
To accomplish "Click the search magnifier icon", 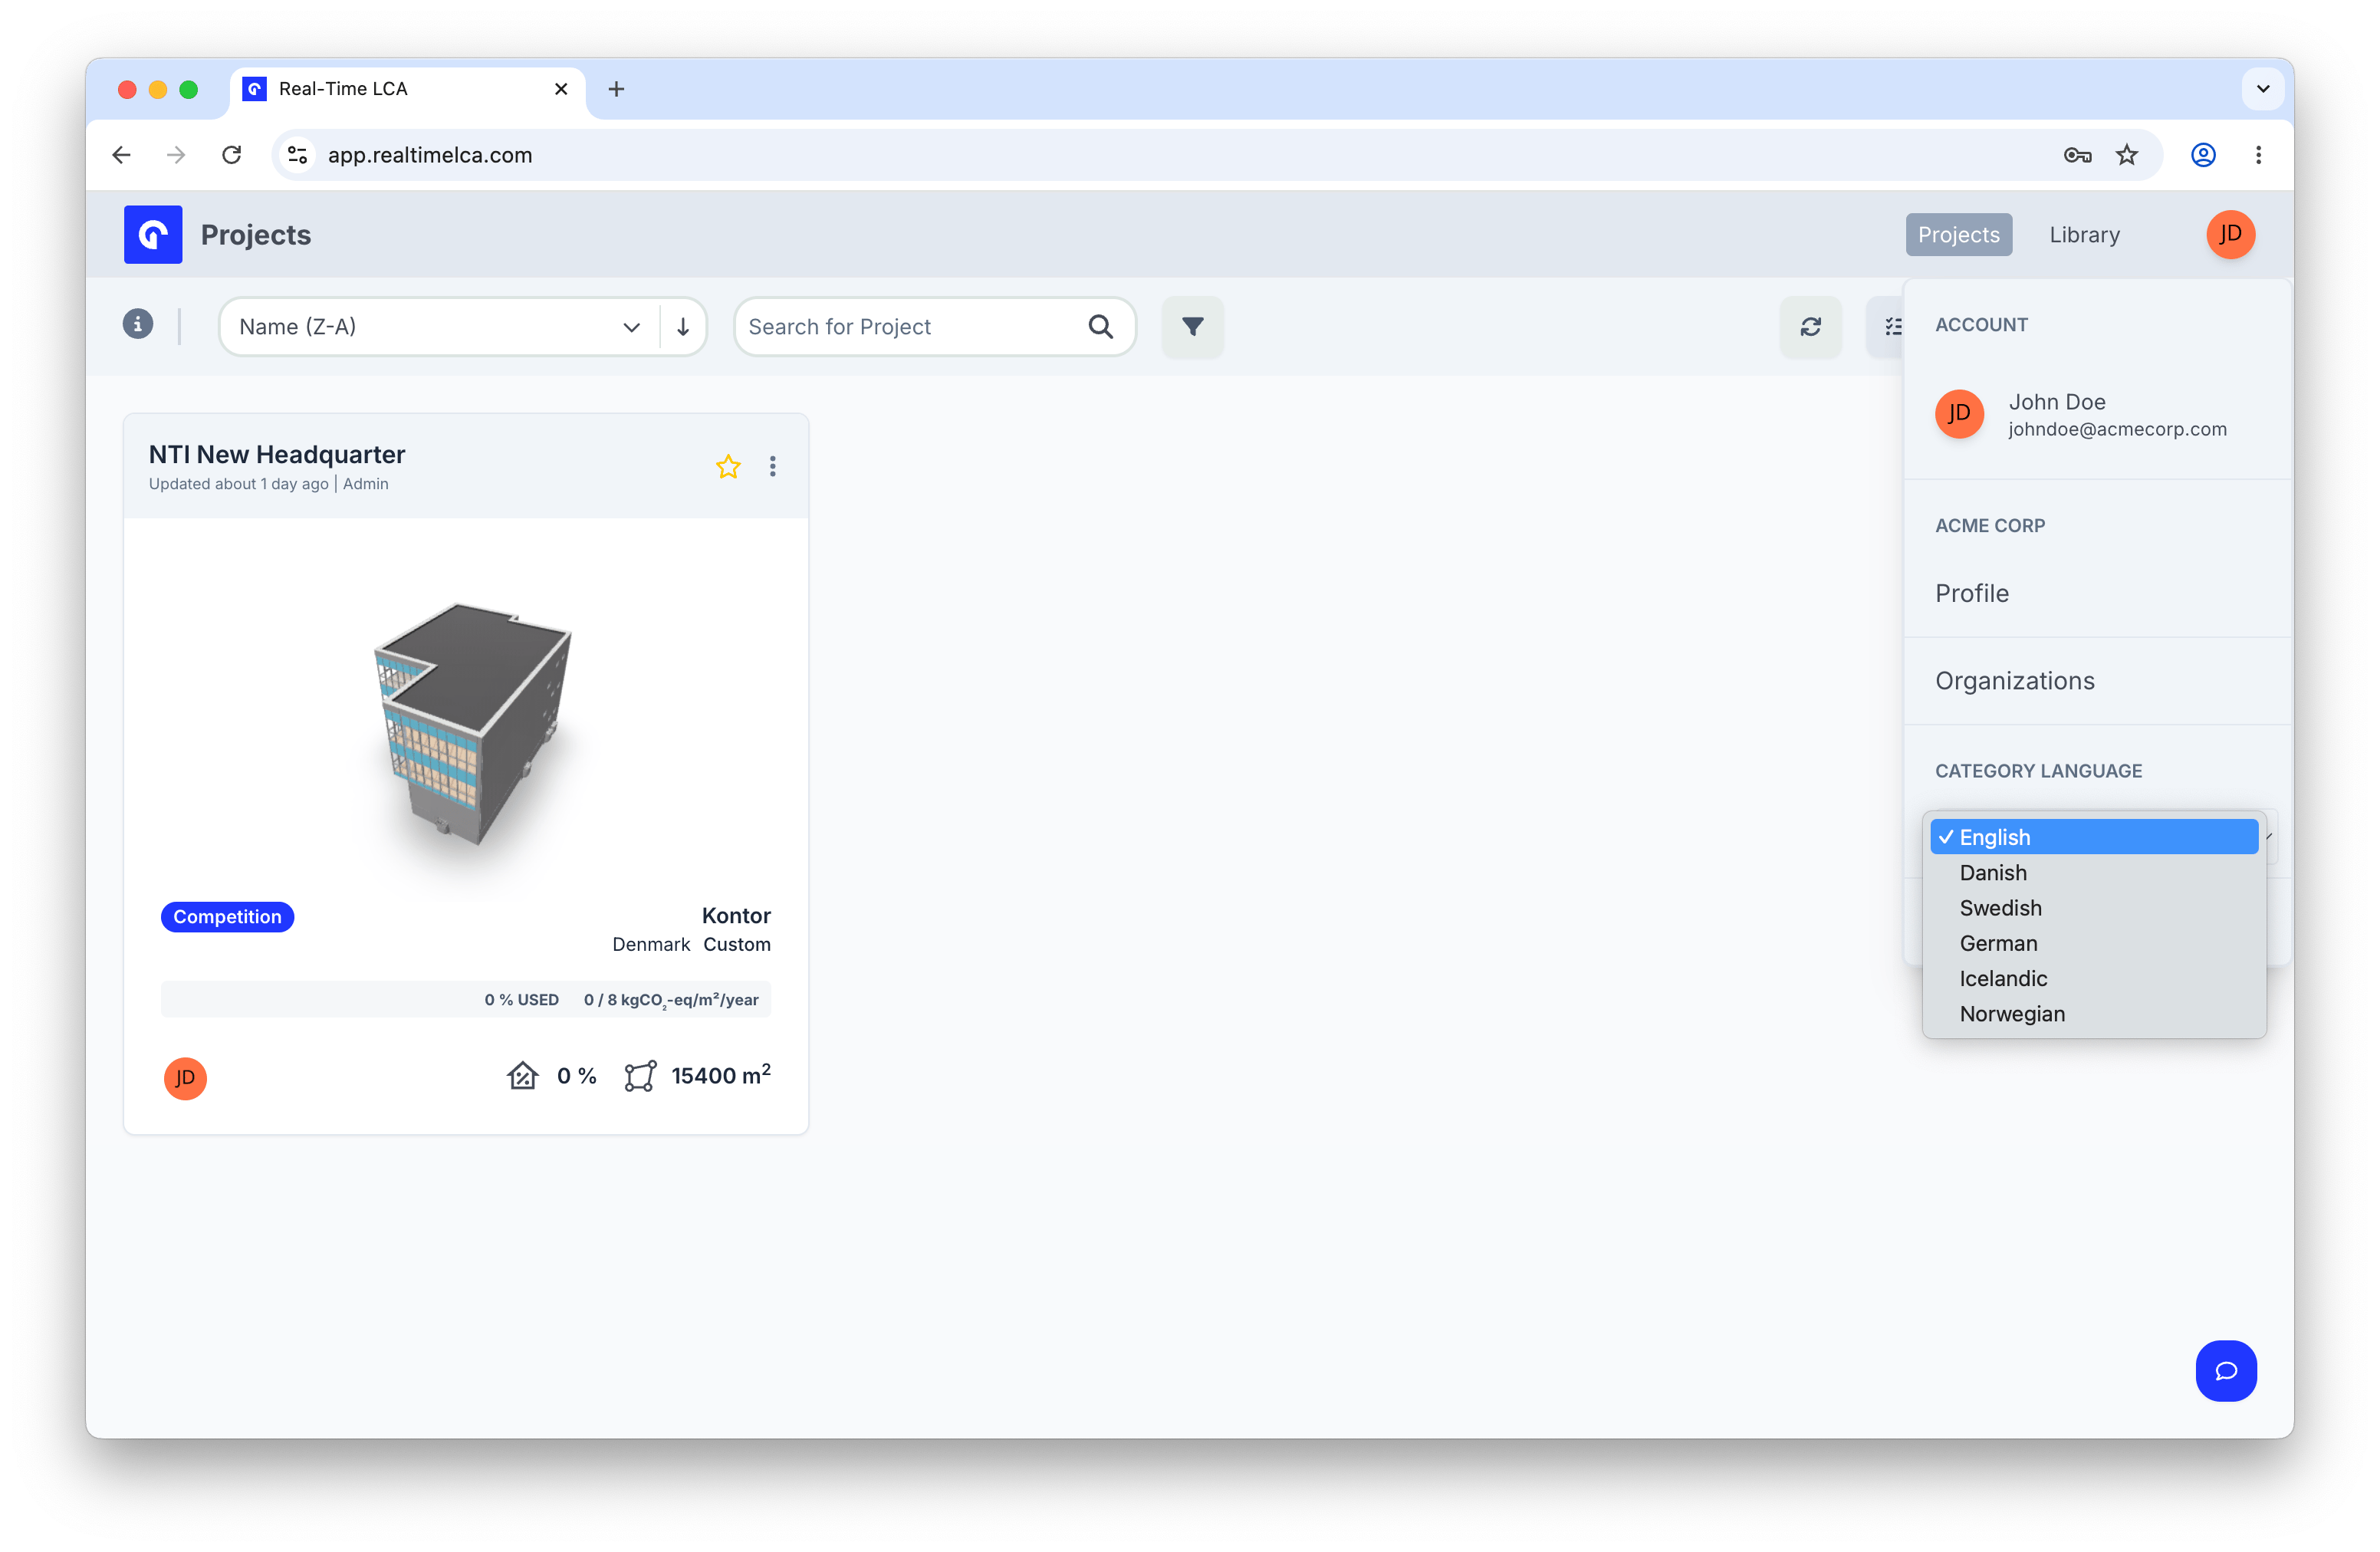I will pyautogui.click(x=1100, y=327).
